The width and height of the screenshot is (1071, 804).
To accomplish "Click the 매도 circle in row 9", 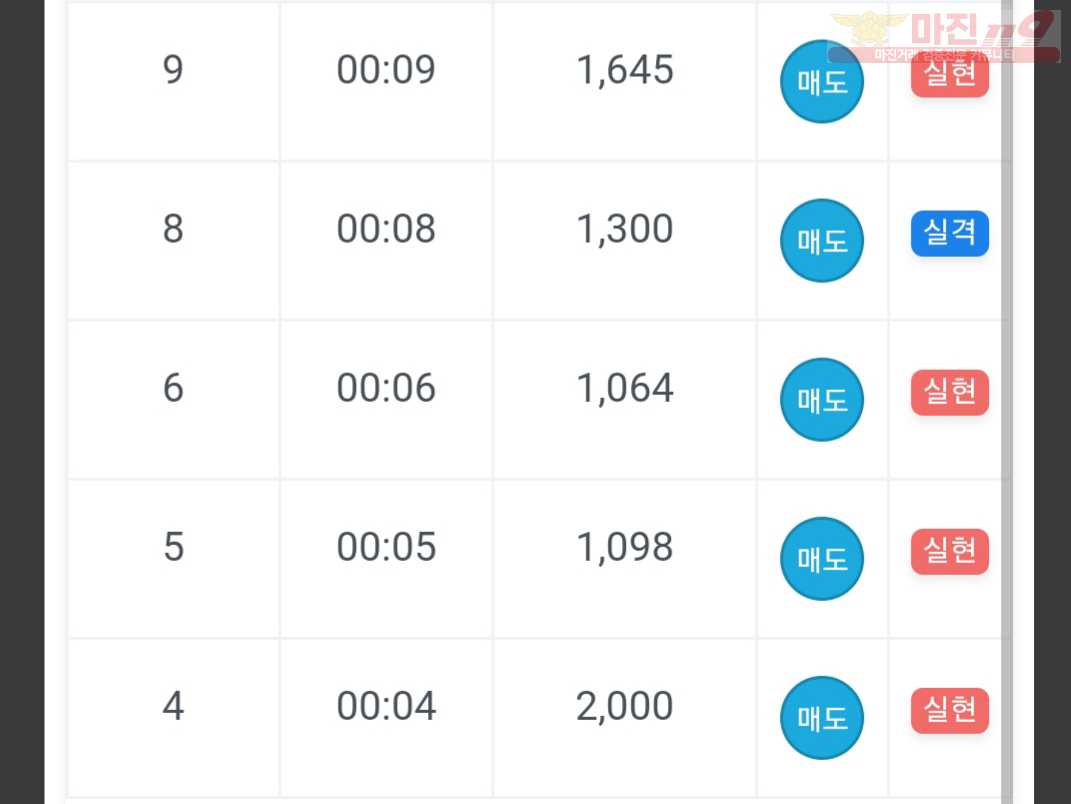I will (x=822, y=82).
